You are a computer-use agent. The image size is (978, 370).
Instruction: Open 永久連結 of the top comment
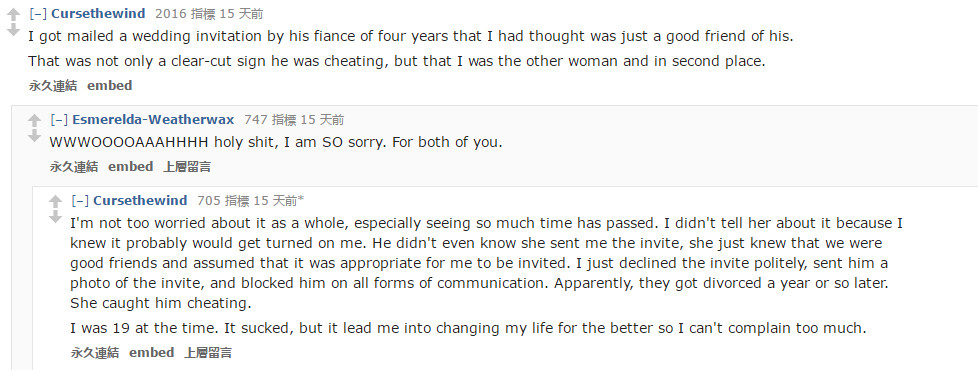[53, 85]
